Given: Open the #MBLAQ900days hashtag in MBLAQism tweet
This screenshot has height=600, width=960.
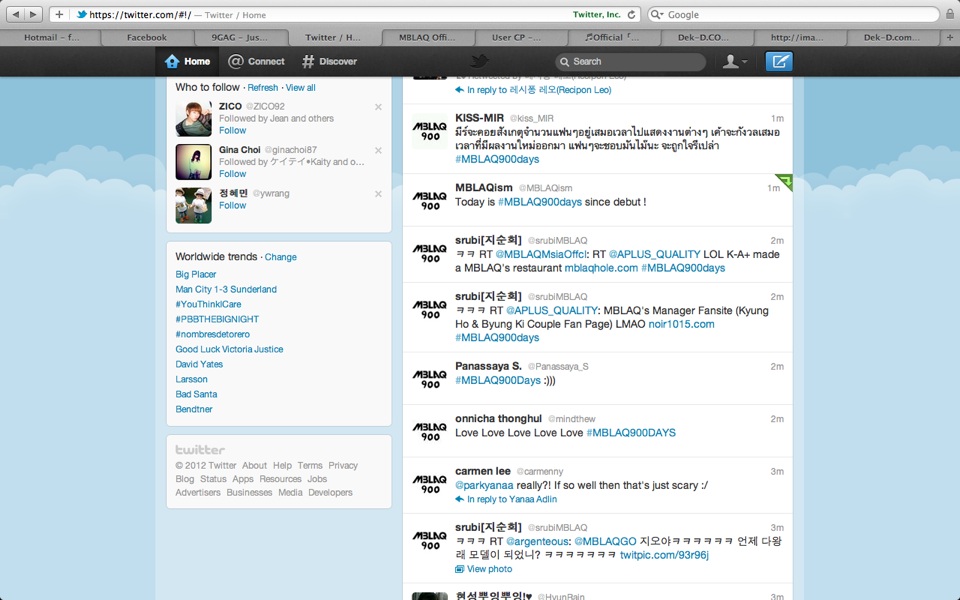Looking at the screenshot, I should [x=540, y=202].
